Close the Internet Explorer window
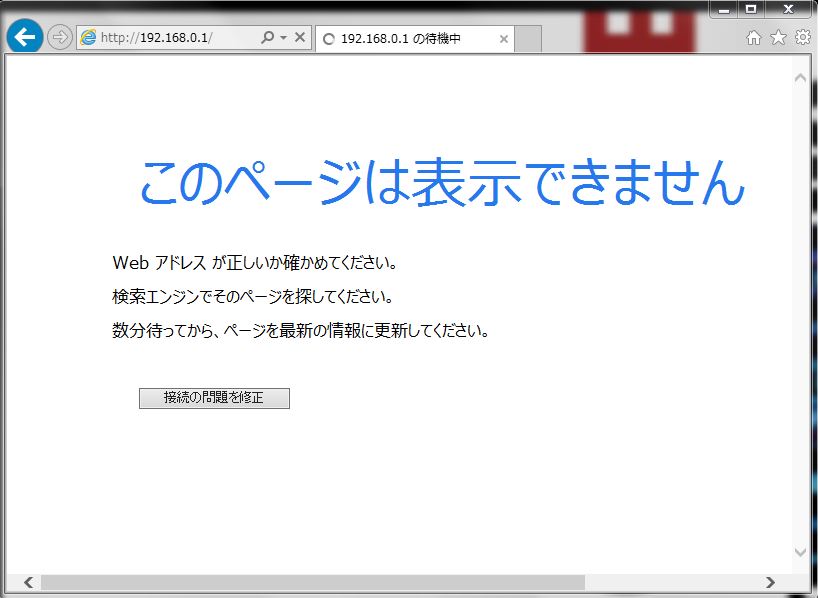The height and width of the screenshot is (598, 818). [788, 9]
